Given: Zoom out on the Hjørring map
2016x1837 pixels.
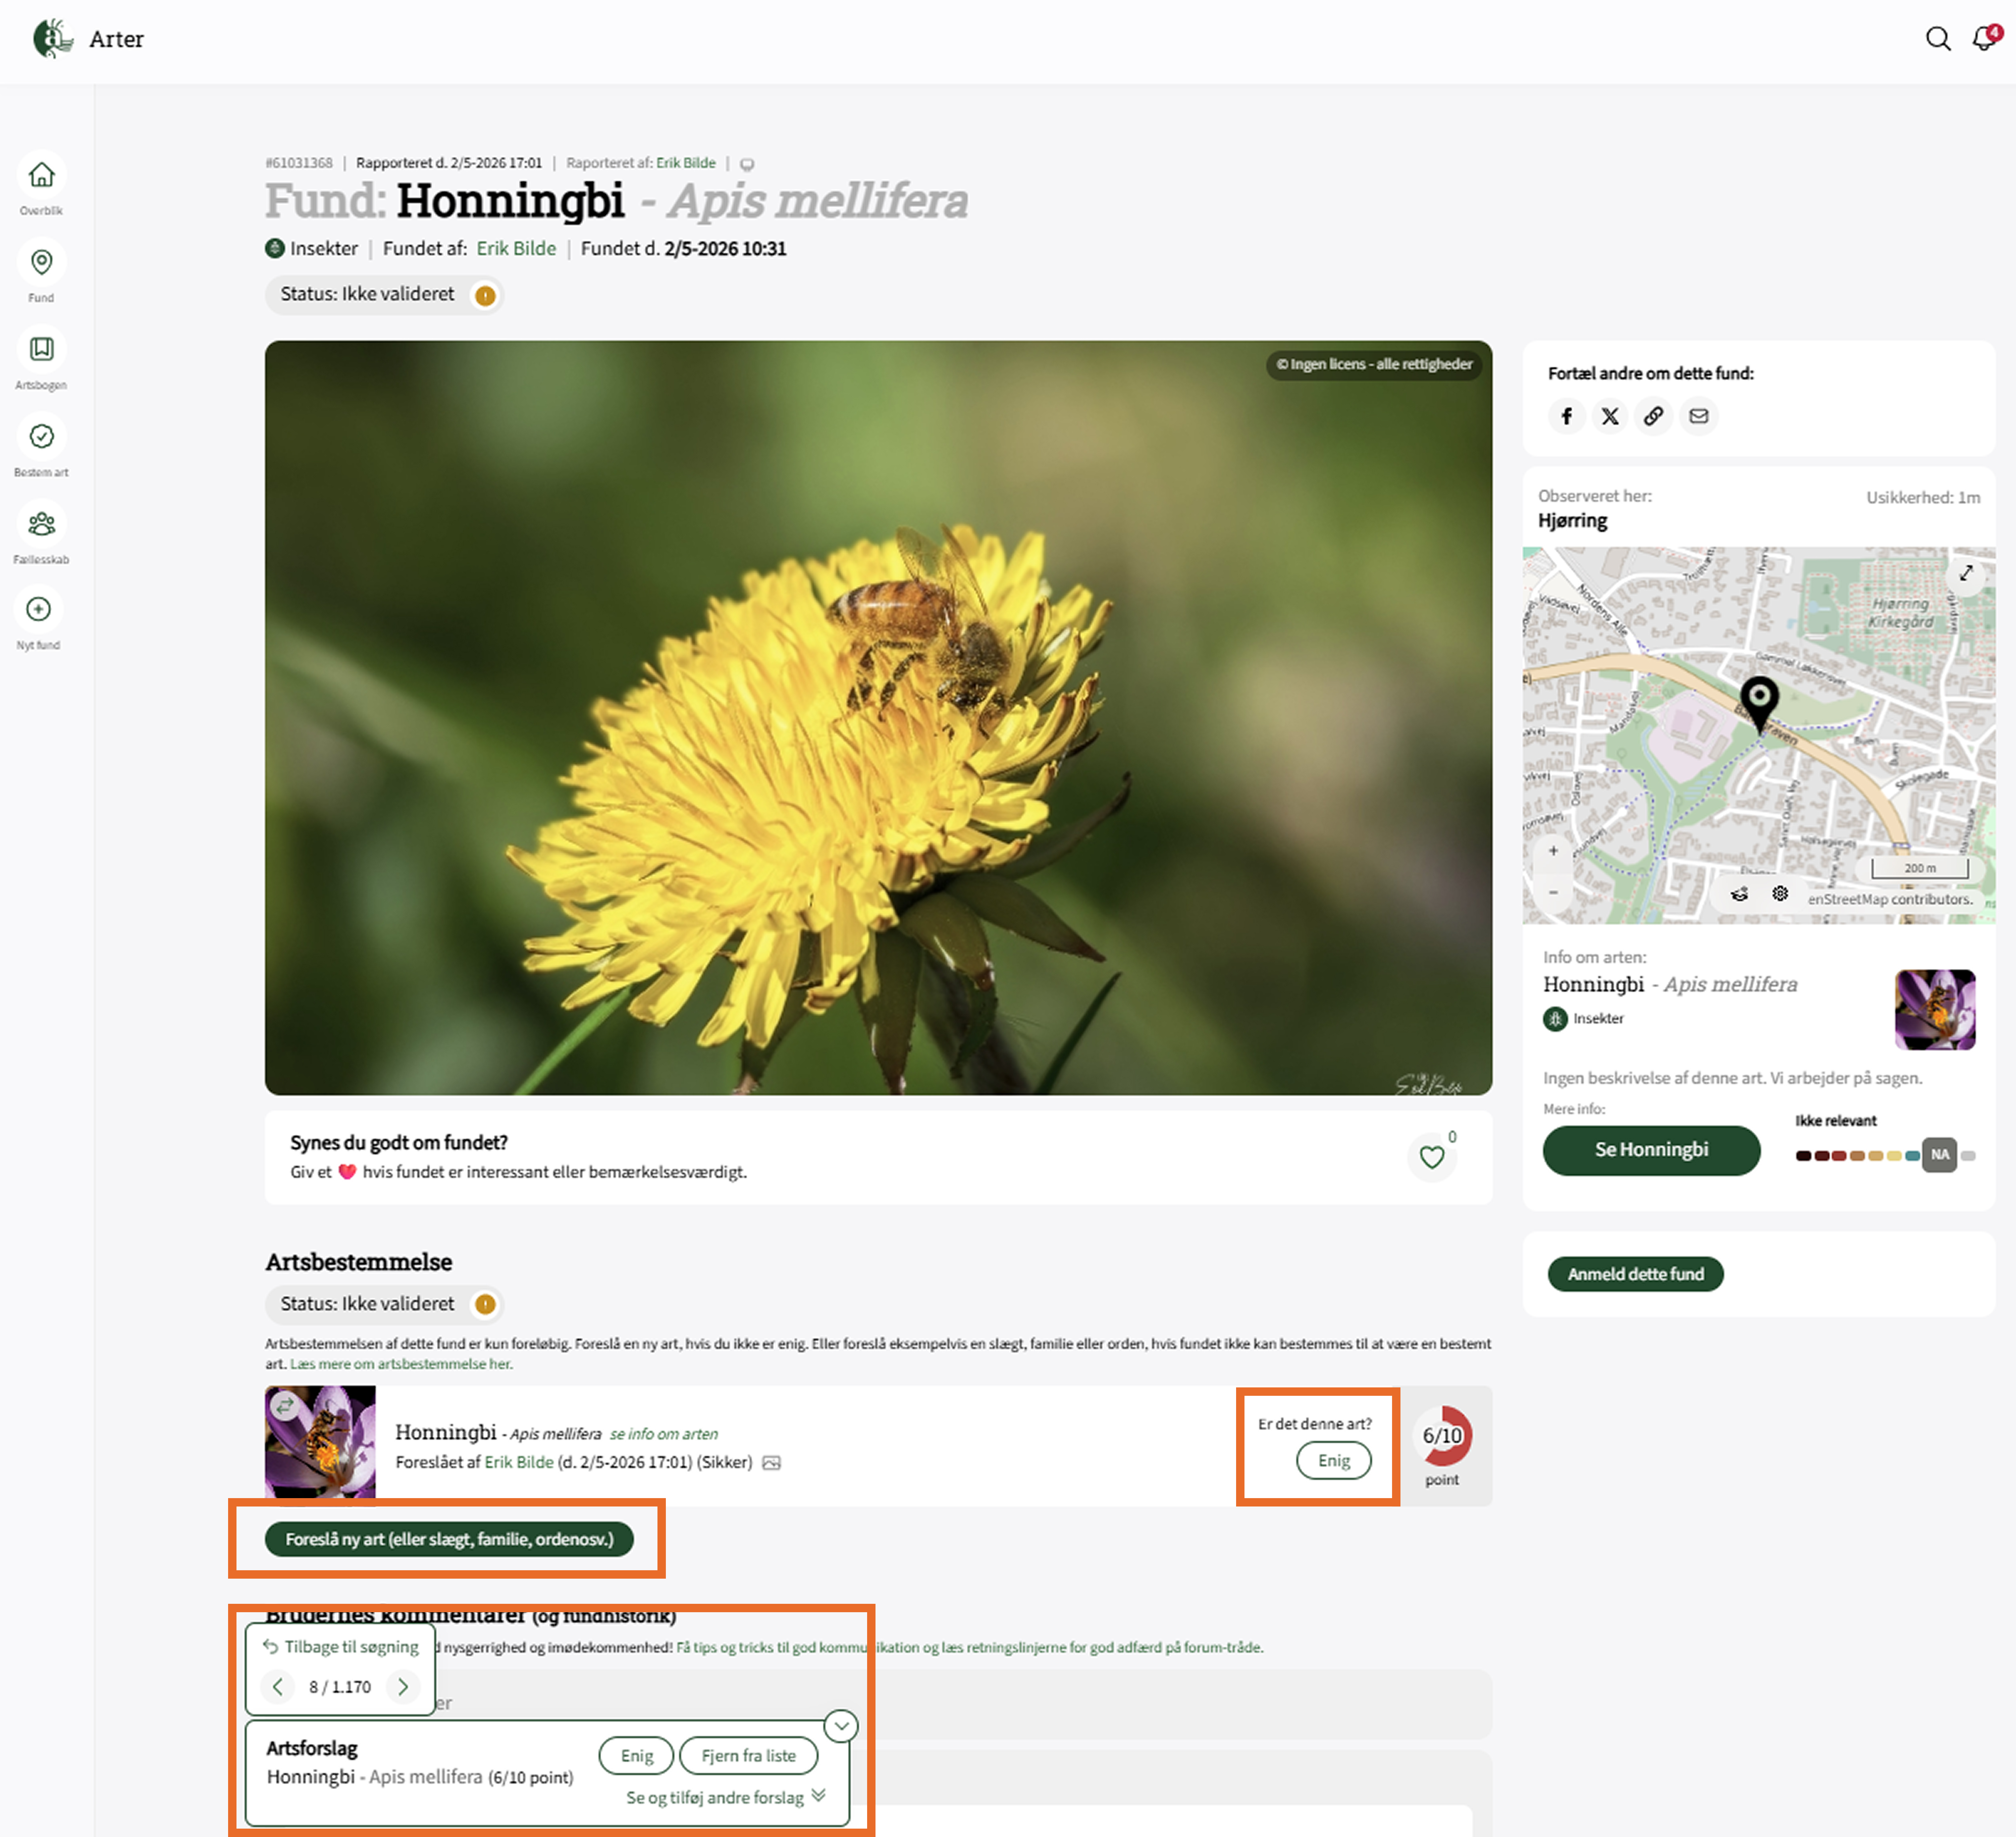Looking at the screenshot, I should 1553,892.
